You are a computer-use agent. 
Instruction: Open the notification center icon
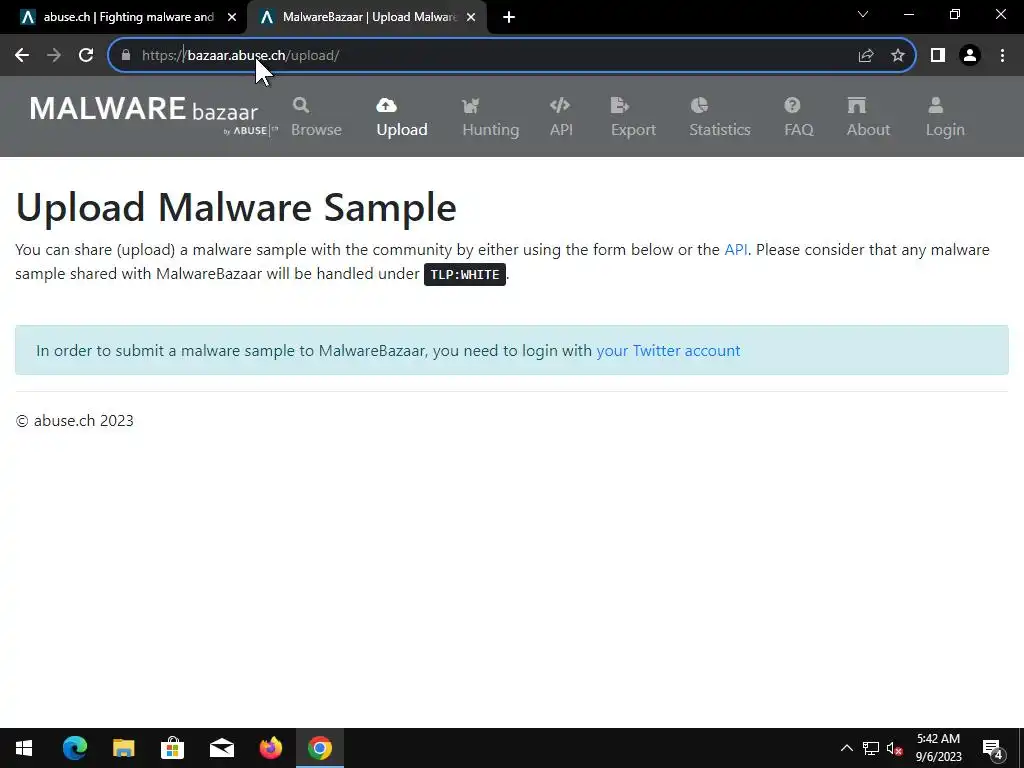993,748
